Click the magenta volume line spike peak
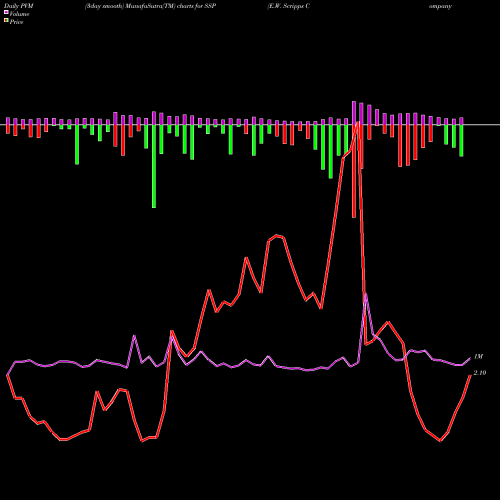The image size is (500, 500). coord(366,295)
